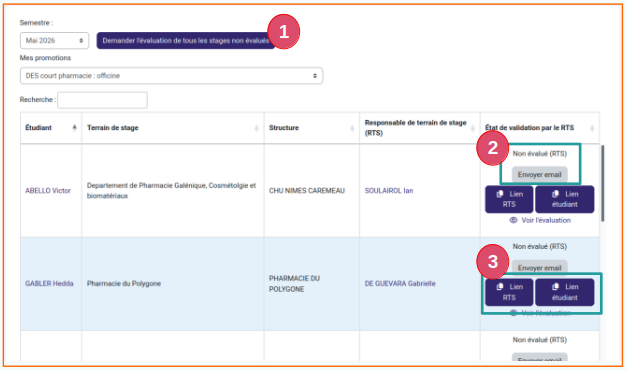
Task: Sort by État de validation par le RTS
Action: (592, 128)
